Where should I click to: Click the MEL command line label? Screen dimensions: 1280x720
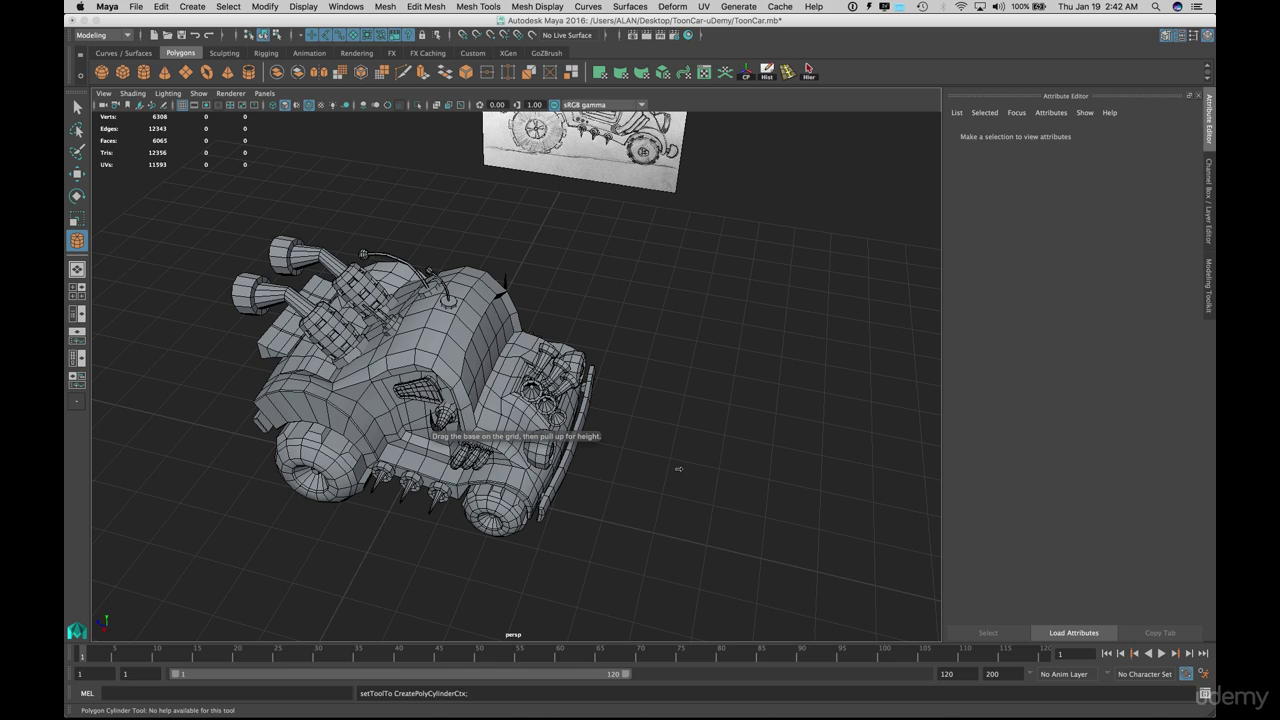87,693
